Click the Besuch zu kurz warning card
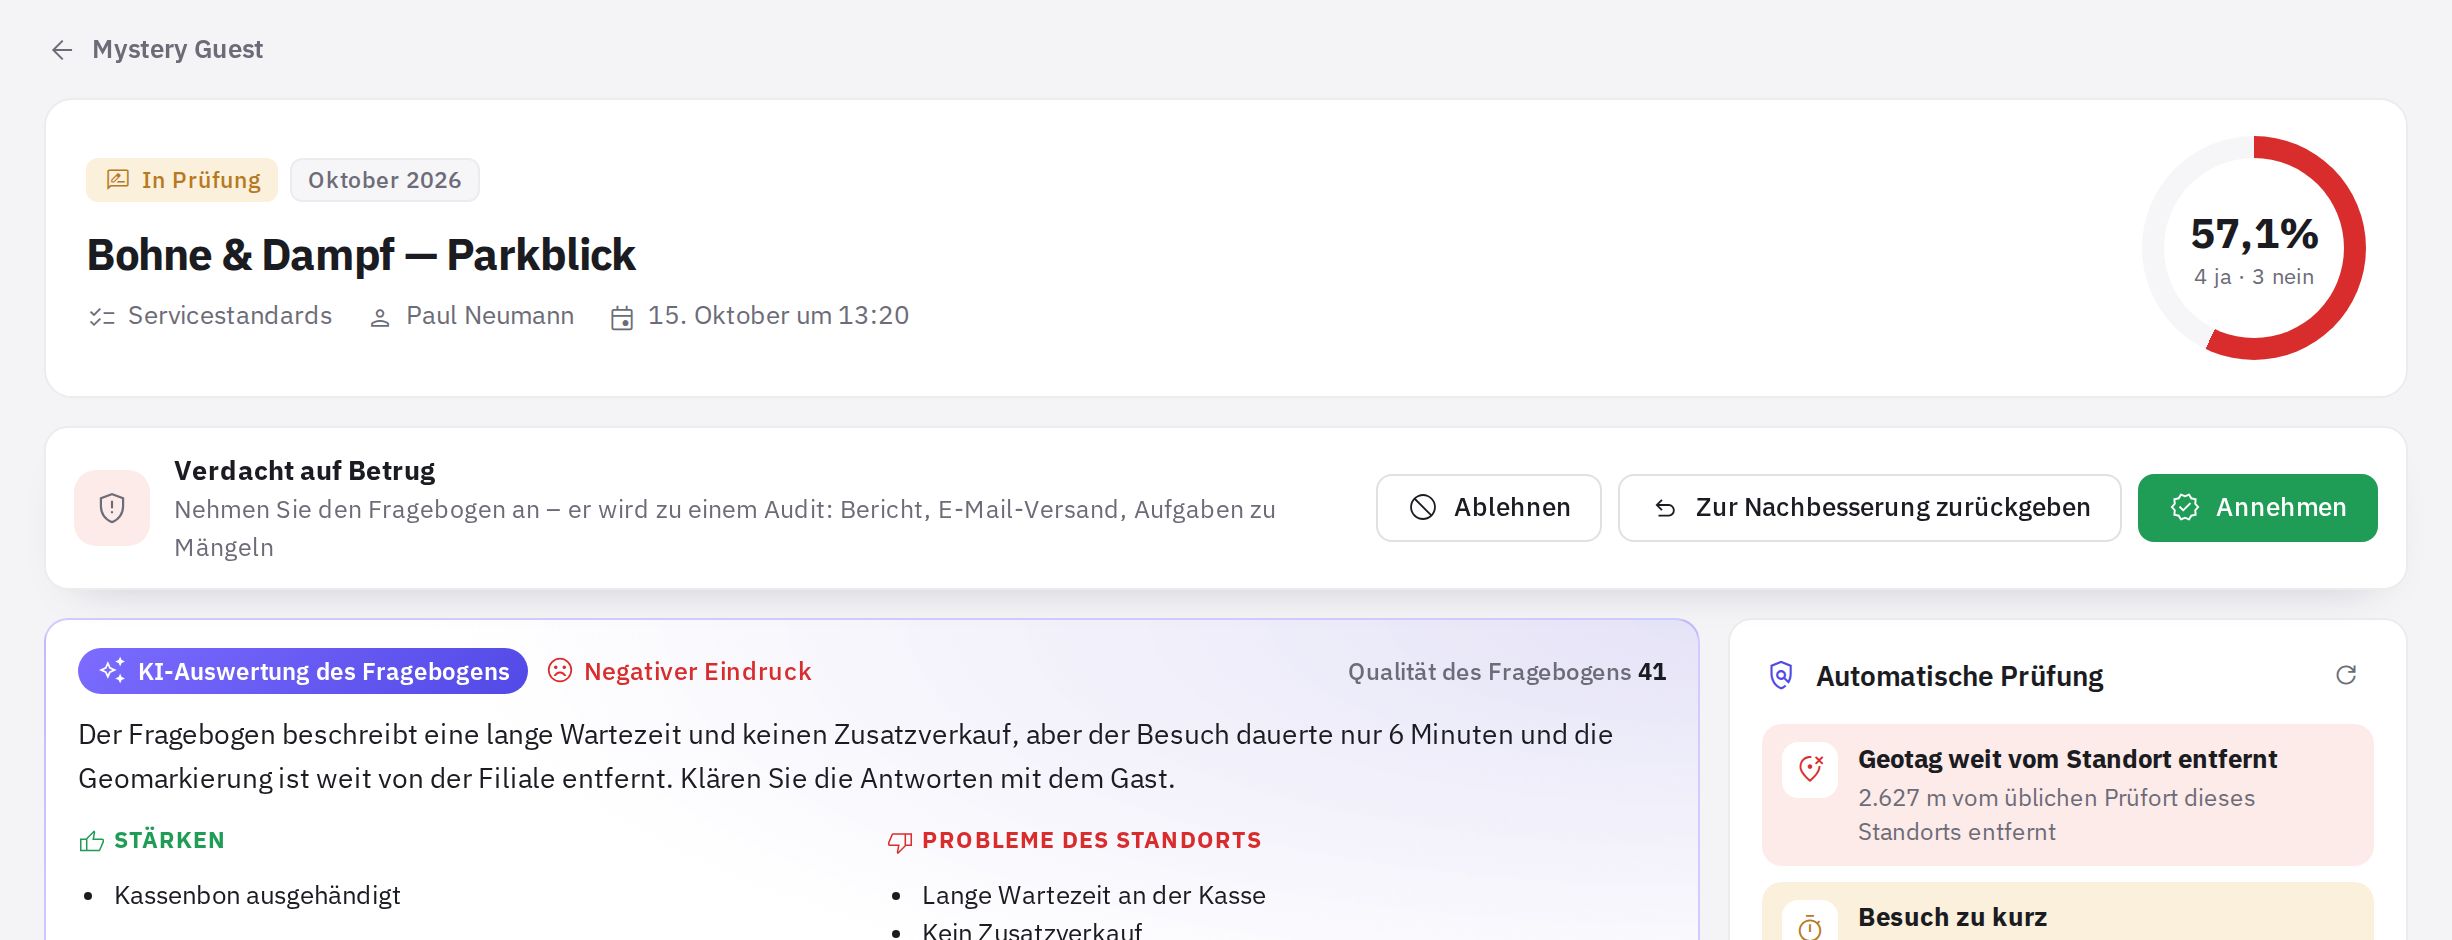Viewport: 2452px width, 940px height. pos(2067,912)
